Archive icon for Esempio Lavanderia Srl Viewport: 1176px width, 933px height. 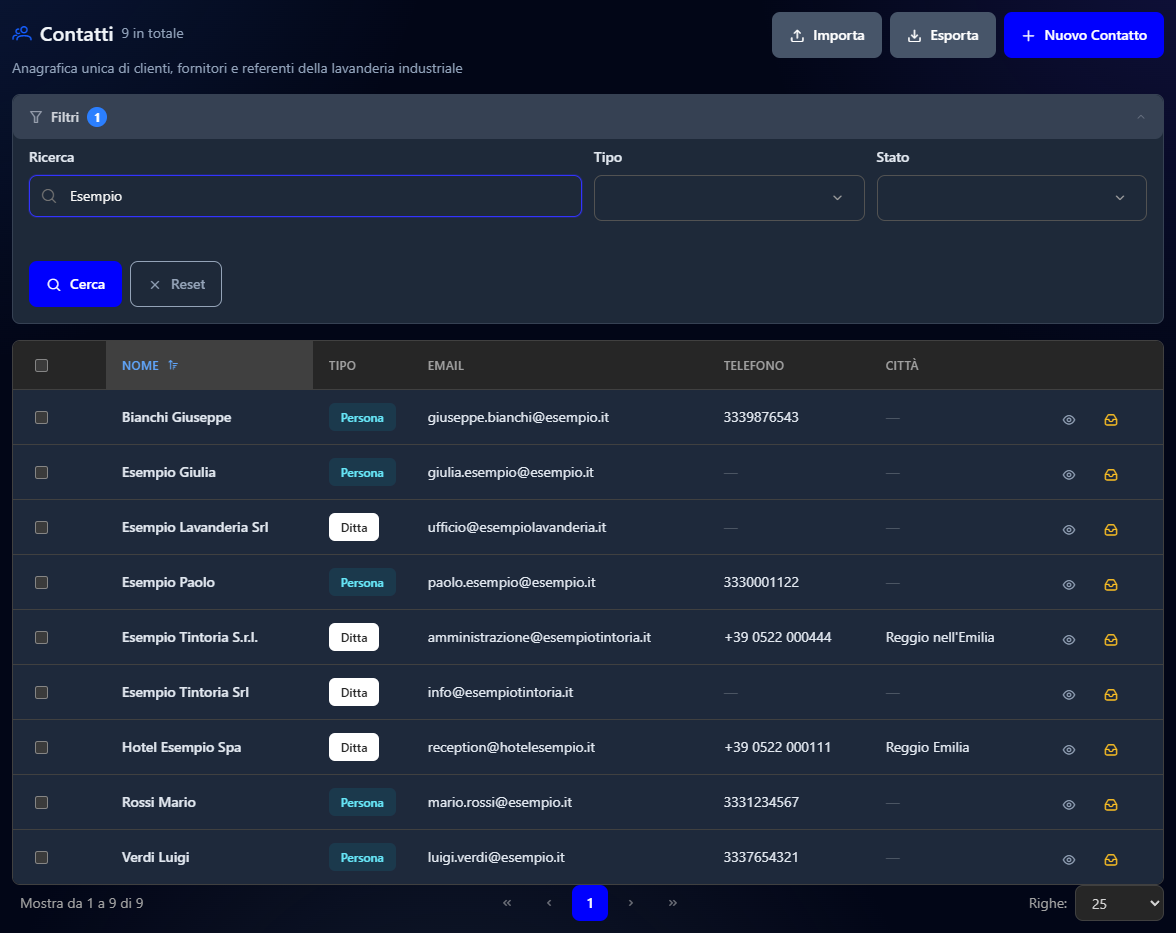(1111, 530)
